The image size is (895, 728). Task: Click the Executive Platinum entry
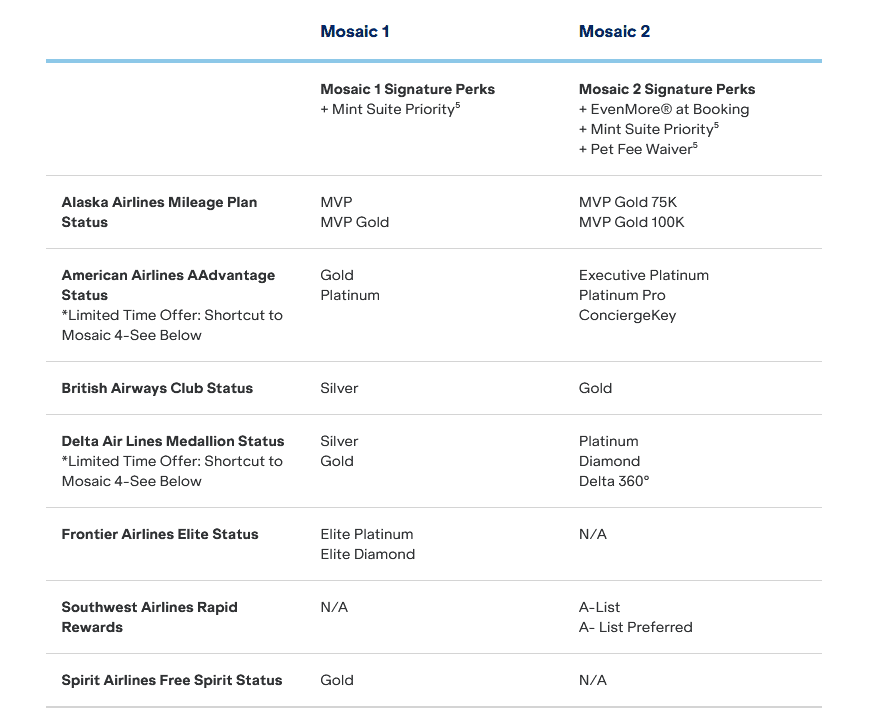[x=644, y=275]
